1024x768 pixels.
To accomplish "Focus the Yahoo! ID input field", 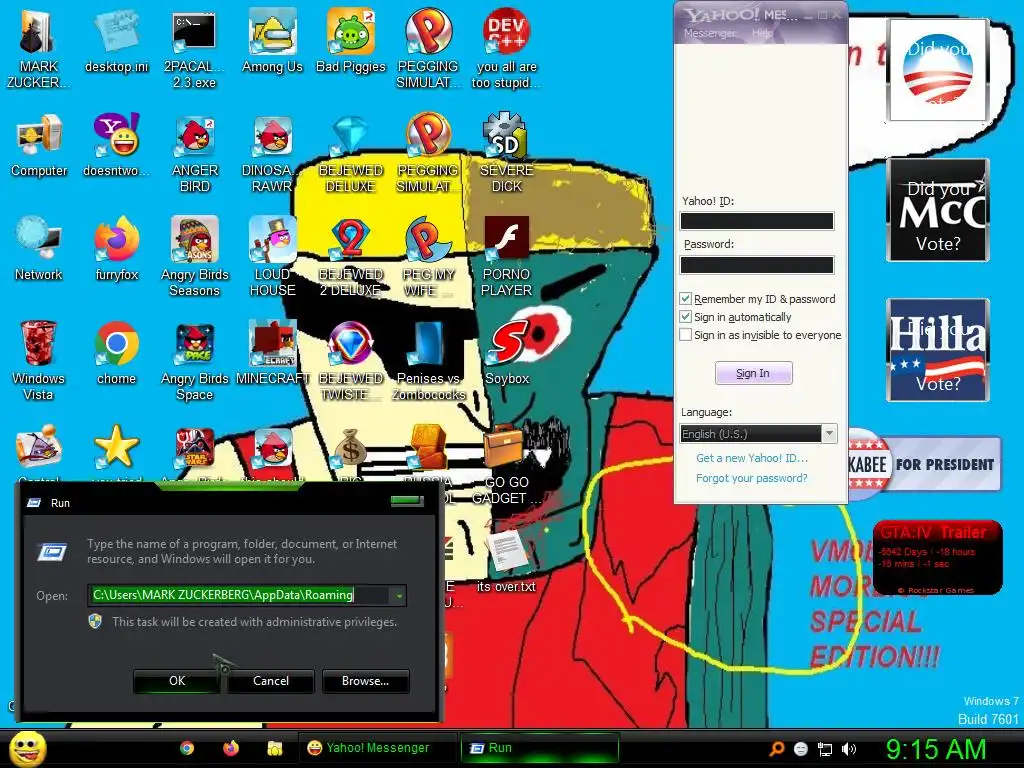I will point(757,221).
